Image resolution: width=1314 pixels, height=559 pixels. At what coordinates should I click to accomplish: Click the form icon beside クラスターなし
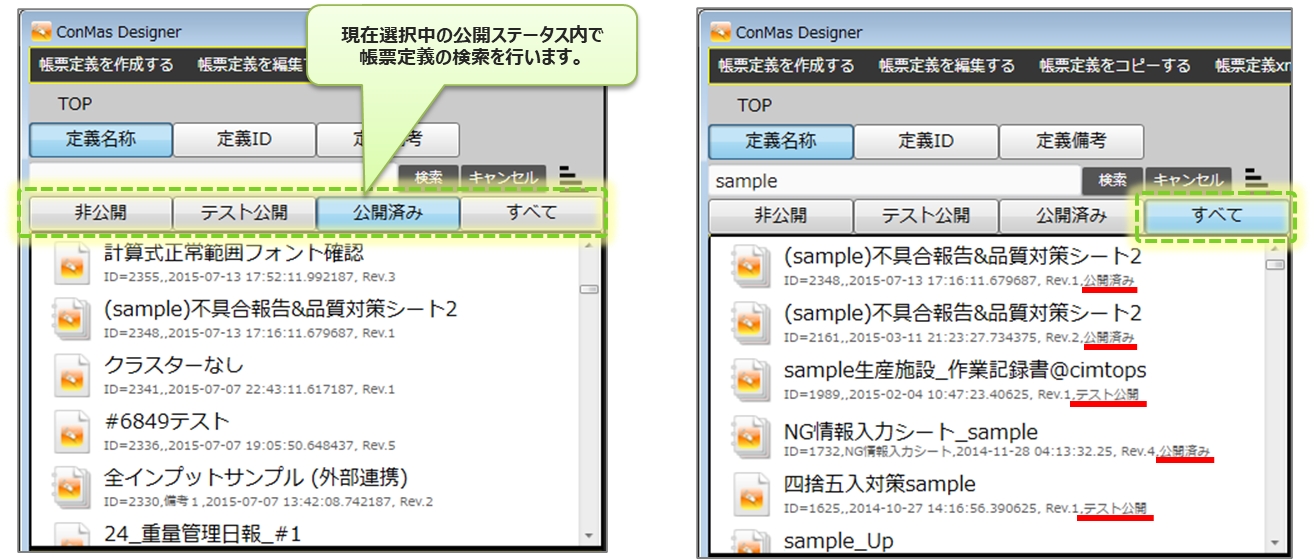[72, 375]
